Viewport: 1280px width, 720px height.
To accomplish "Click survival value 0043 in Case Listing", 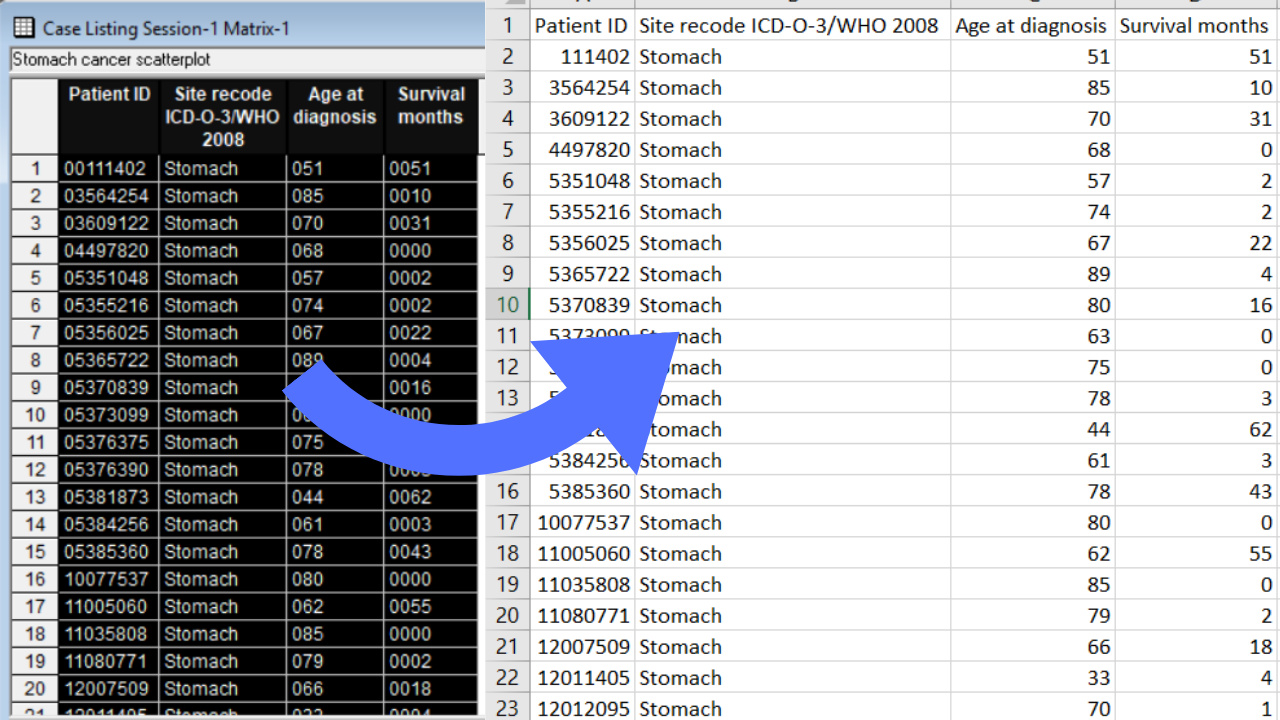I will pos(431,552).
